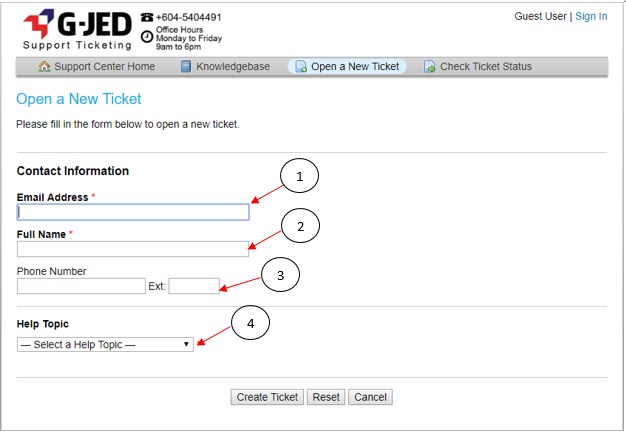The height and width of the screenshot is (433, 626).
Task: Select the Phone Number input field
Action: pyautogui.click(x=81, y=286)
